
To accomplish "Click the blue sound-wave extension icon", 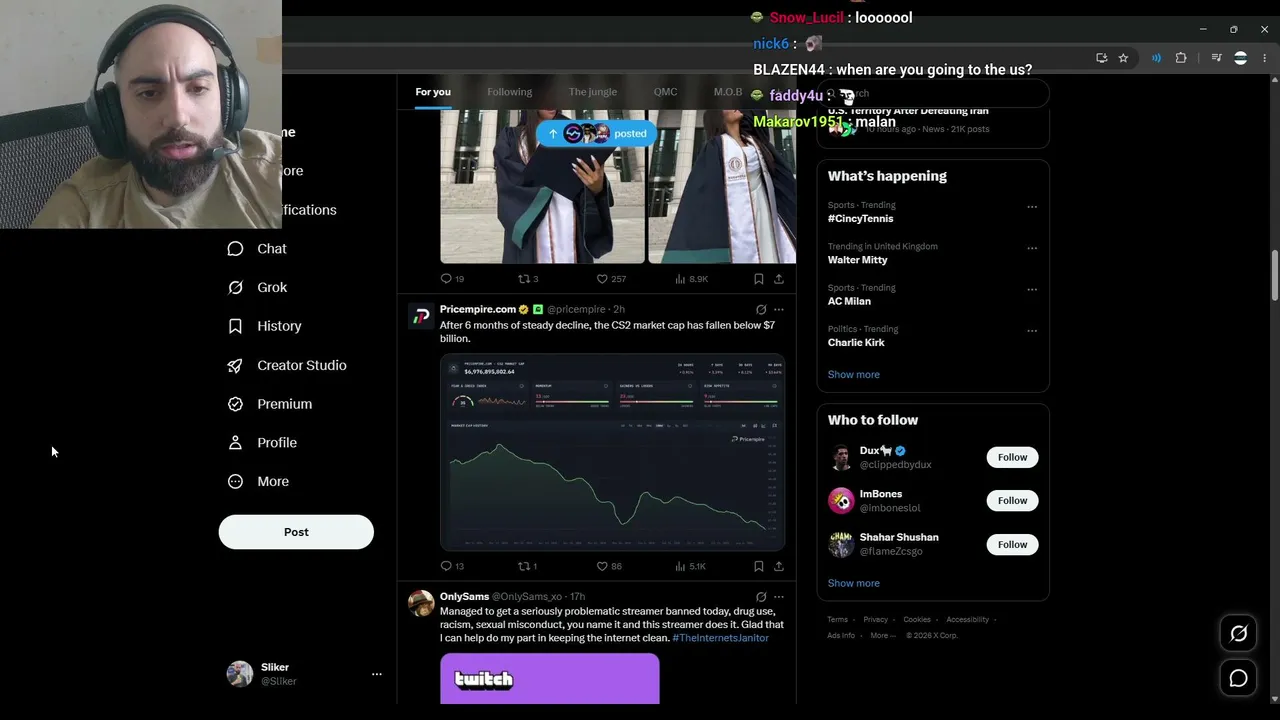I will click(1156, 58).
